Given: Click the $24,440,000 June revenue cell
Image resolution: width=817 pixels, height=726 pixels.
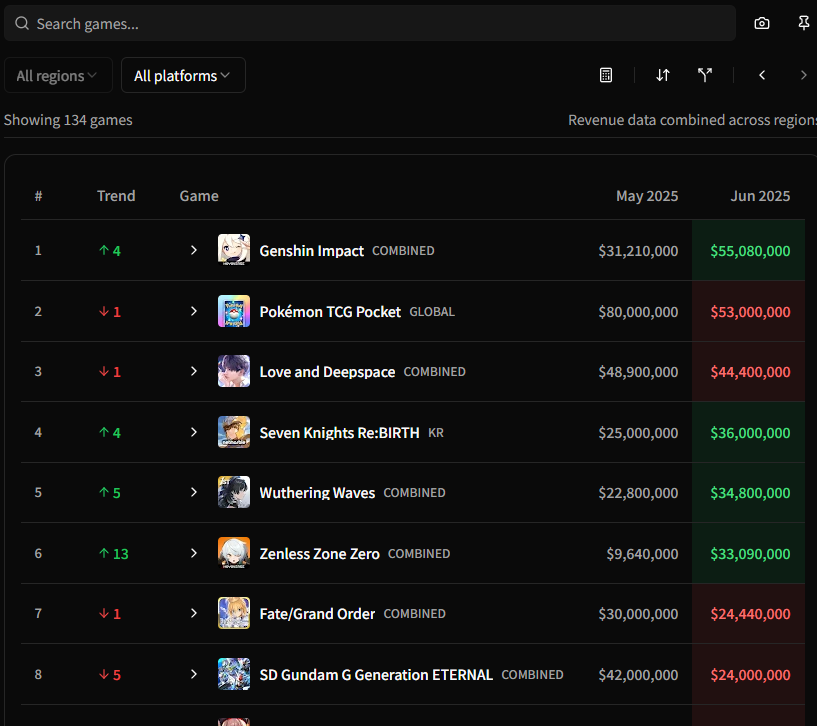Looking at the screenshot, I should coord(750,613).
